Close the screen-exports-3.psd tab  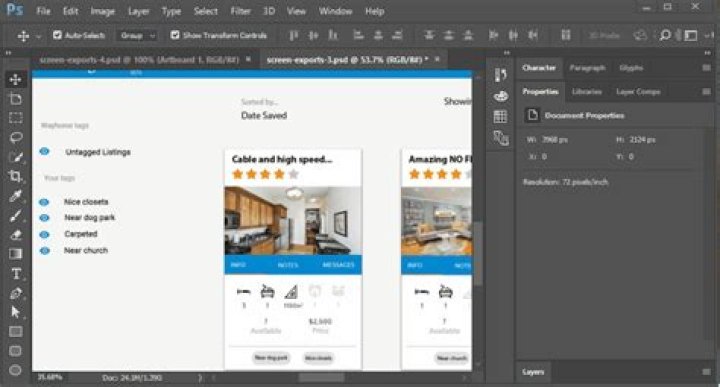(437, 59)
